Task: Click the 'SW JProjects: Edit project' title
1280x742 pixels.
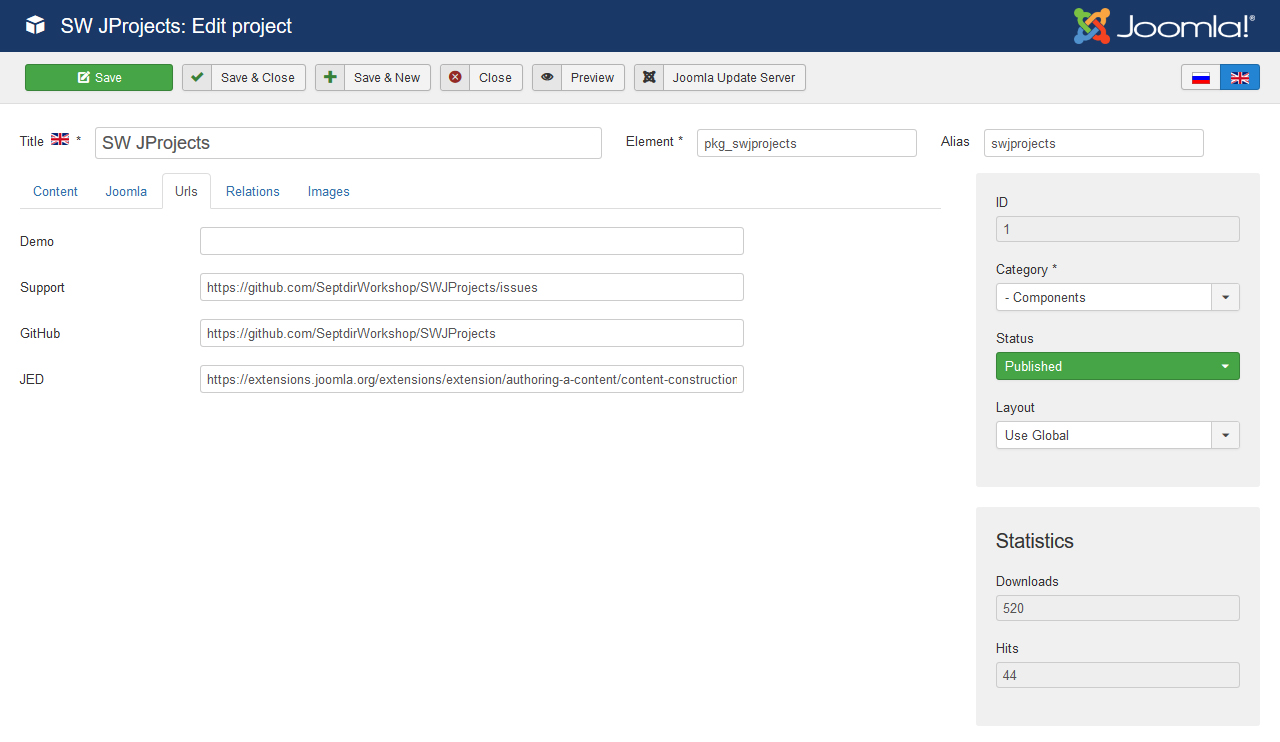Action: [177, 26]
